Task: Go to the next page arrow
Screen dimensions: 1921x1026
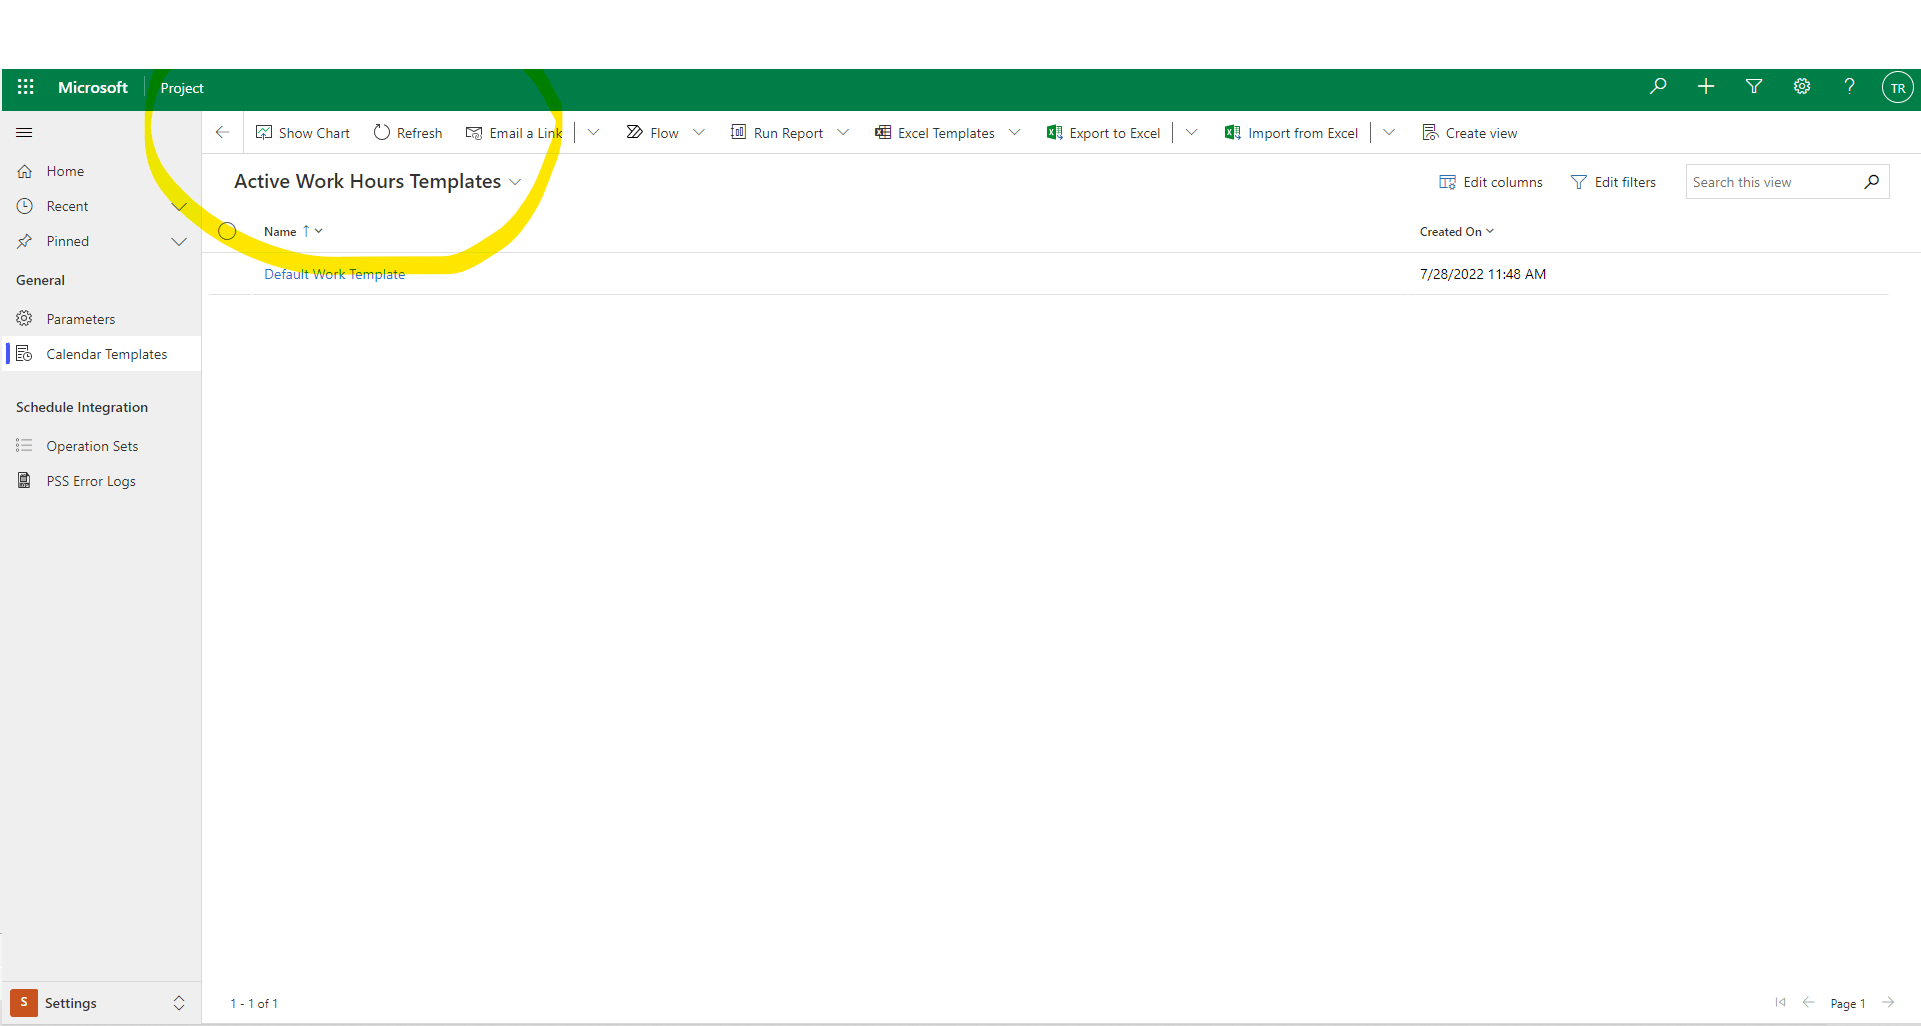Action: pyautogui.click(x=1888, y=1002)
